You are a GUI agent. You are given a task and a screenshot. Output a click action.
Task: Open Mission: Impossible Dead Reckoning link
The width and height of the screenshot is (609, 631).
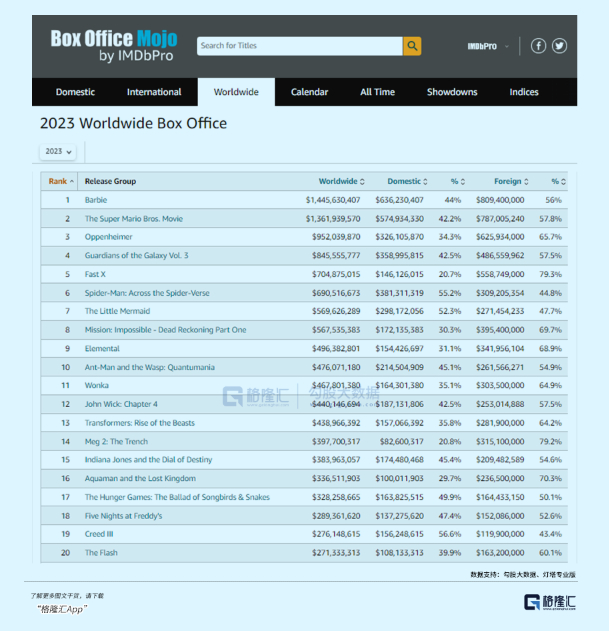(165, 330)
